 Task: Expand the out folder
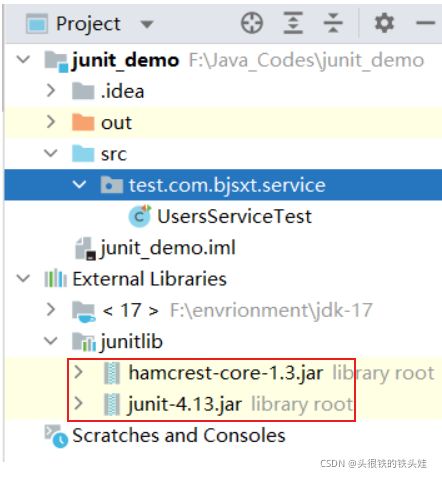(x=51, y=122)
